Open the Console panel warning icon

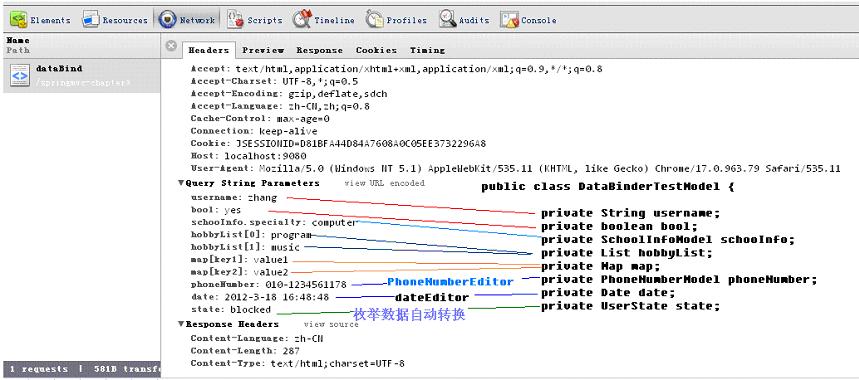tap(509, 20)
